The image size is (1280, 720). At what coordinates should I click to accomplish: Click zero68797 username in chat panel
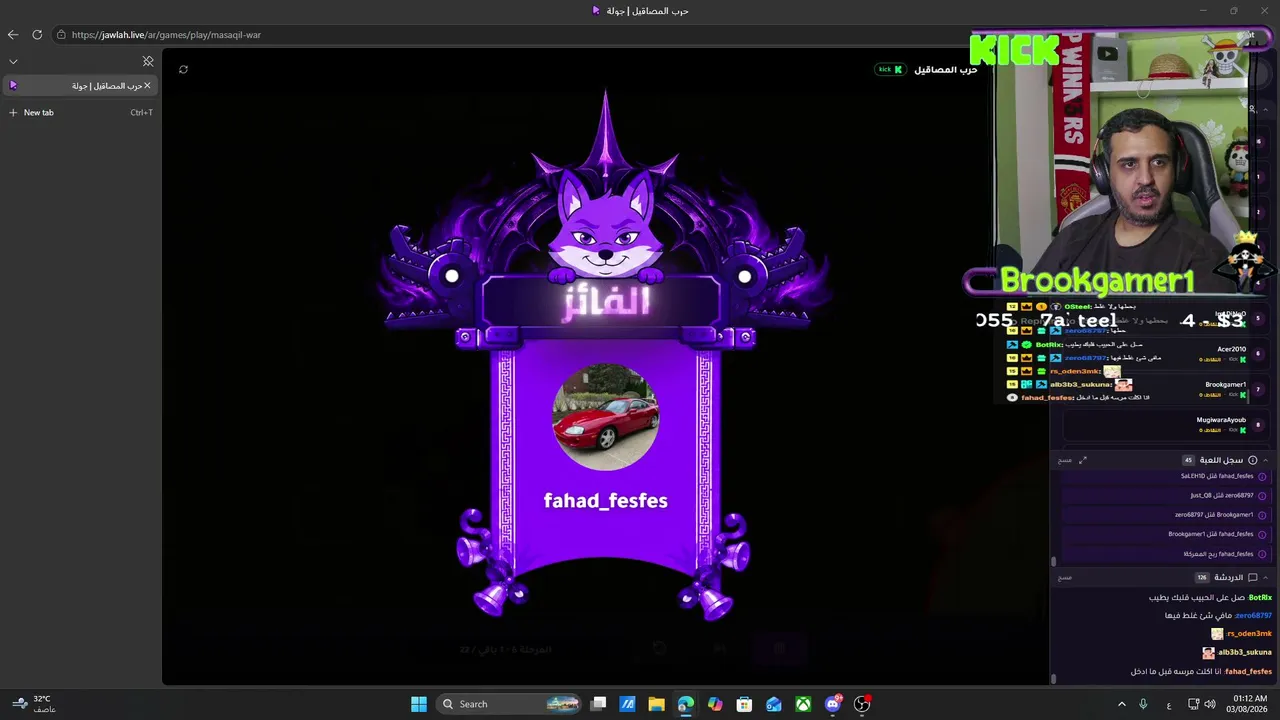[1253, 615]
